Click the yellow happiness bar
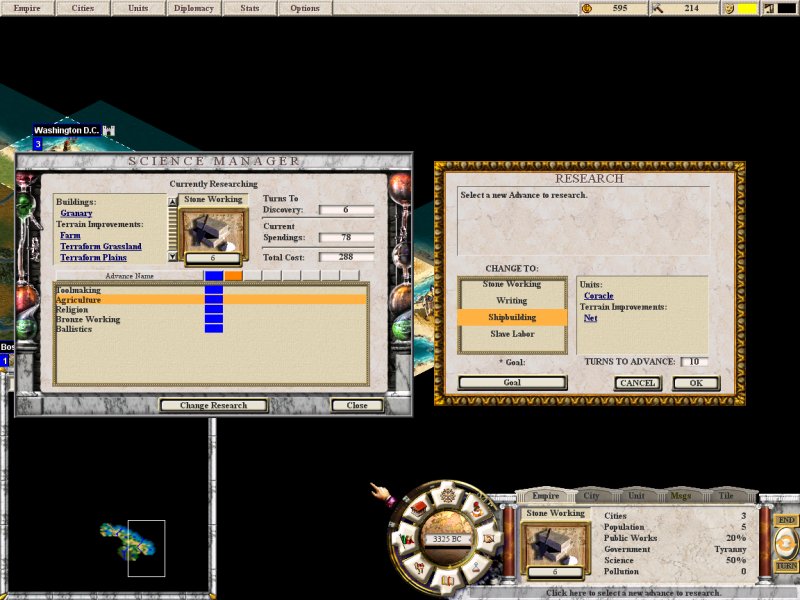This screenshot has height=600, width=800. [747, 8]
